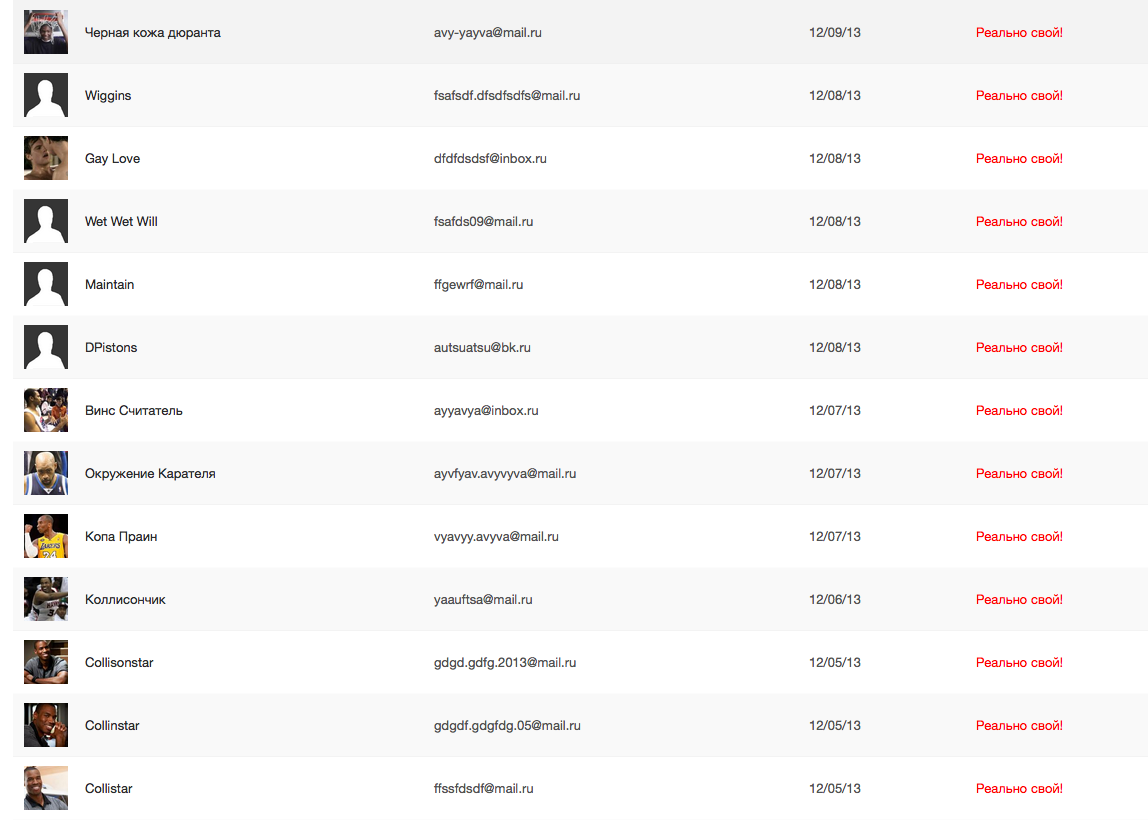Open the Collistar profile name
The image size is (1148, 829).
(108, 788)
